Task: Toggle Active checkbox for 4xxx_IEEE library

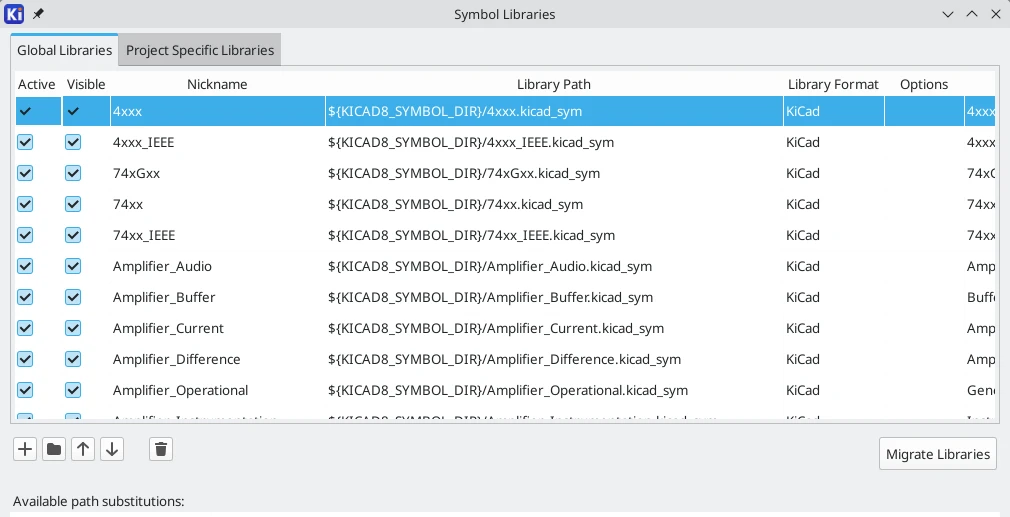Action: pos(25,142)
